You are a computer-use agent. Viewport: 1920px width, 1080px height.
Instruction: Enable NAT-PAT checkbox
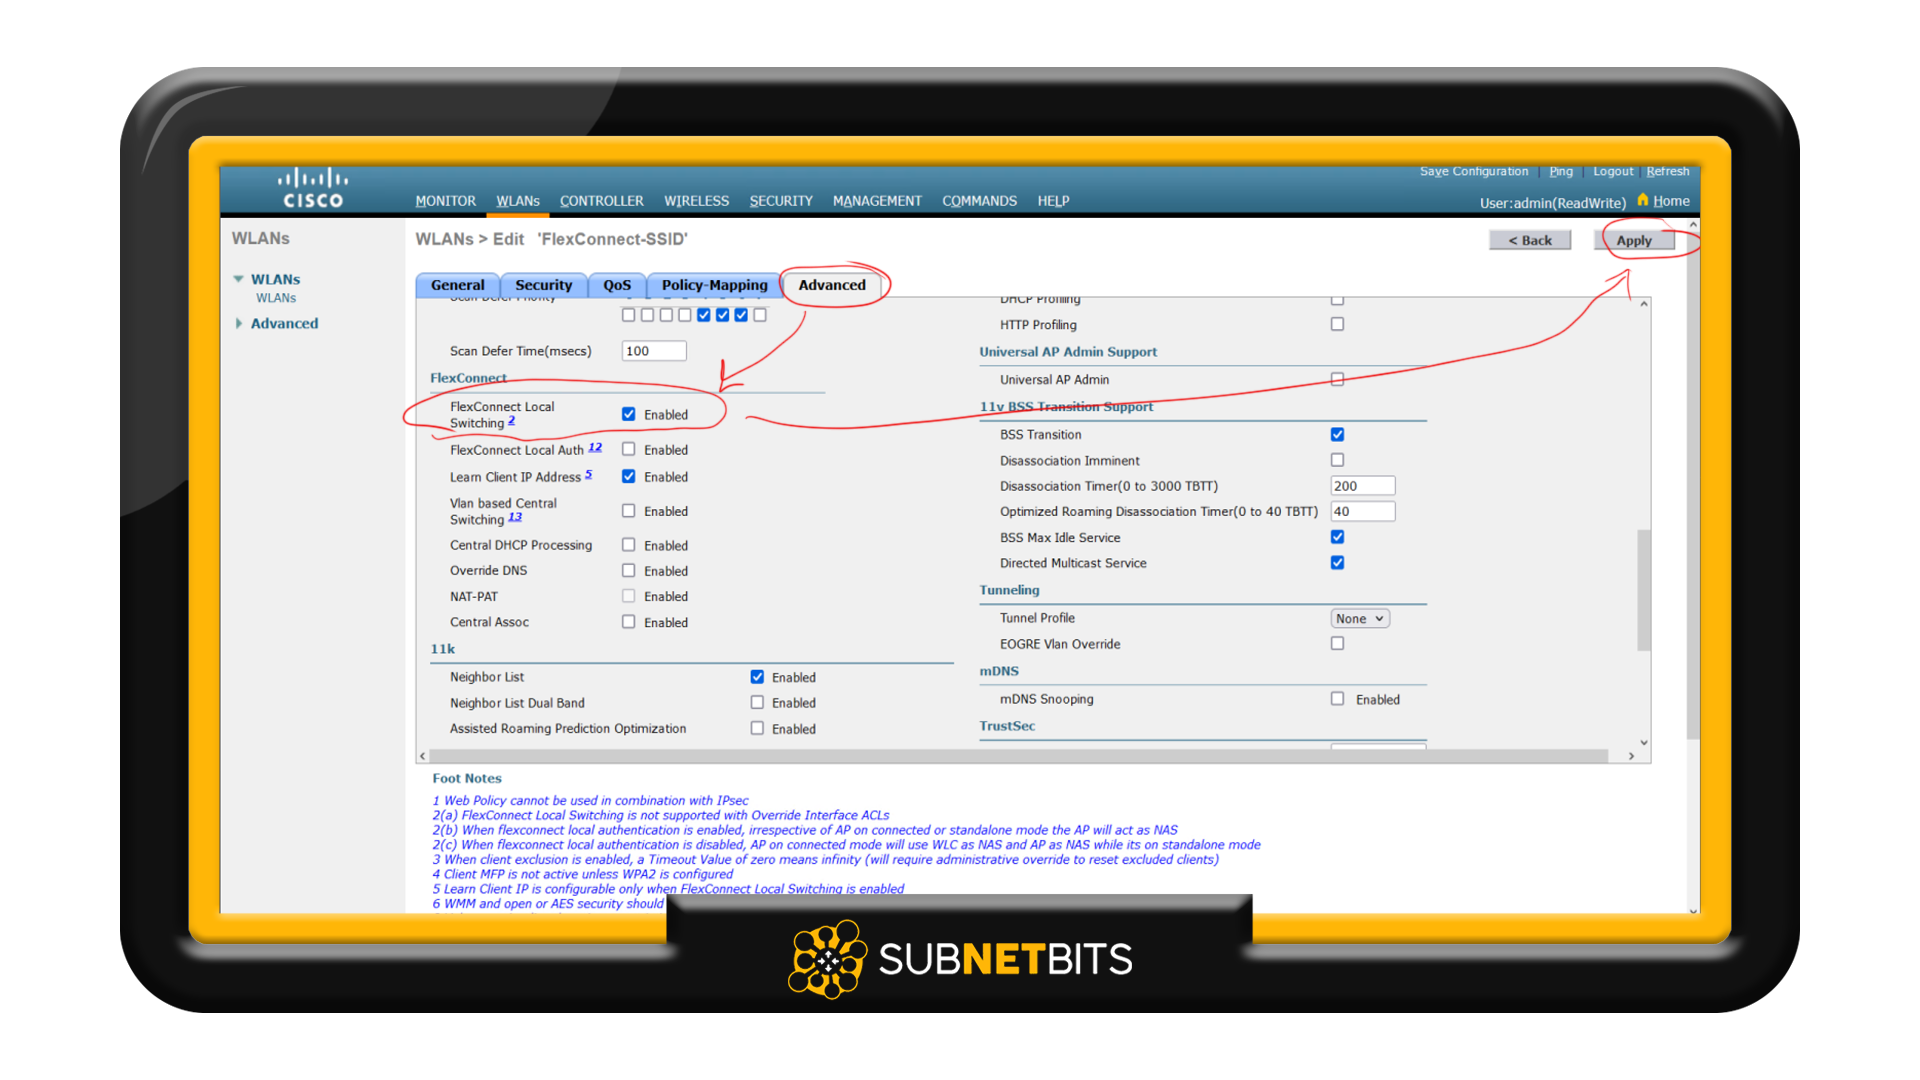[628, 596]
